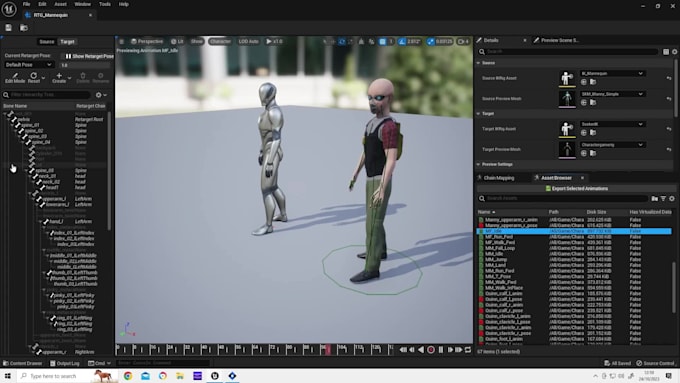This screenshot has height=383, width=680.
Task: Open asset browser view settings gear
Action: [672, 198]
